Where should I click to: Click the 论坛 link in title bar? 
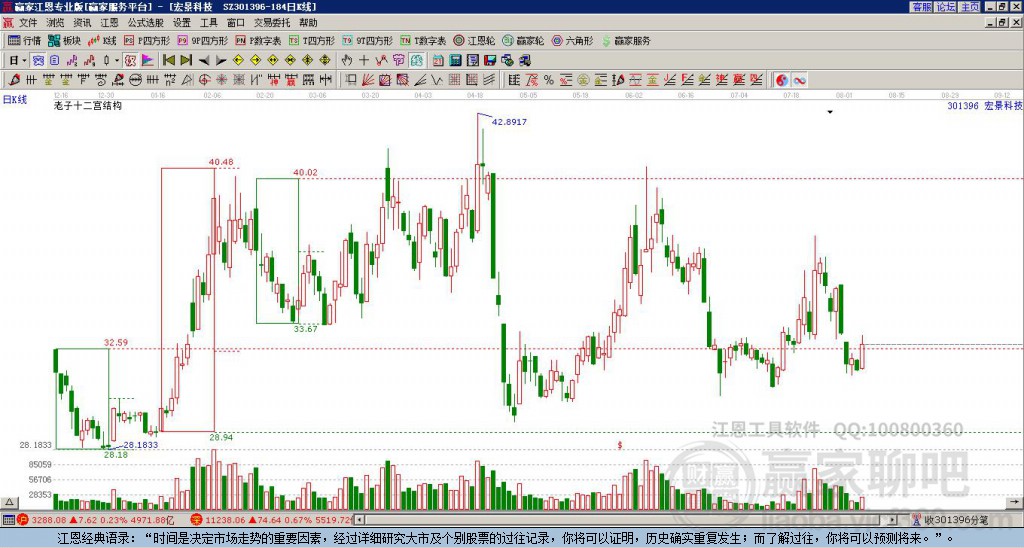coord(945,7)
